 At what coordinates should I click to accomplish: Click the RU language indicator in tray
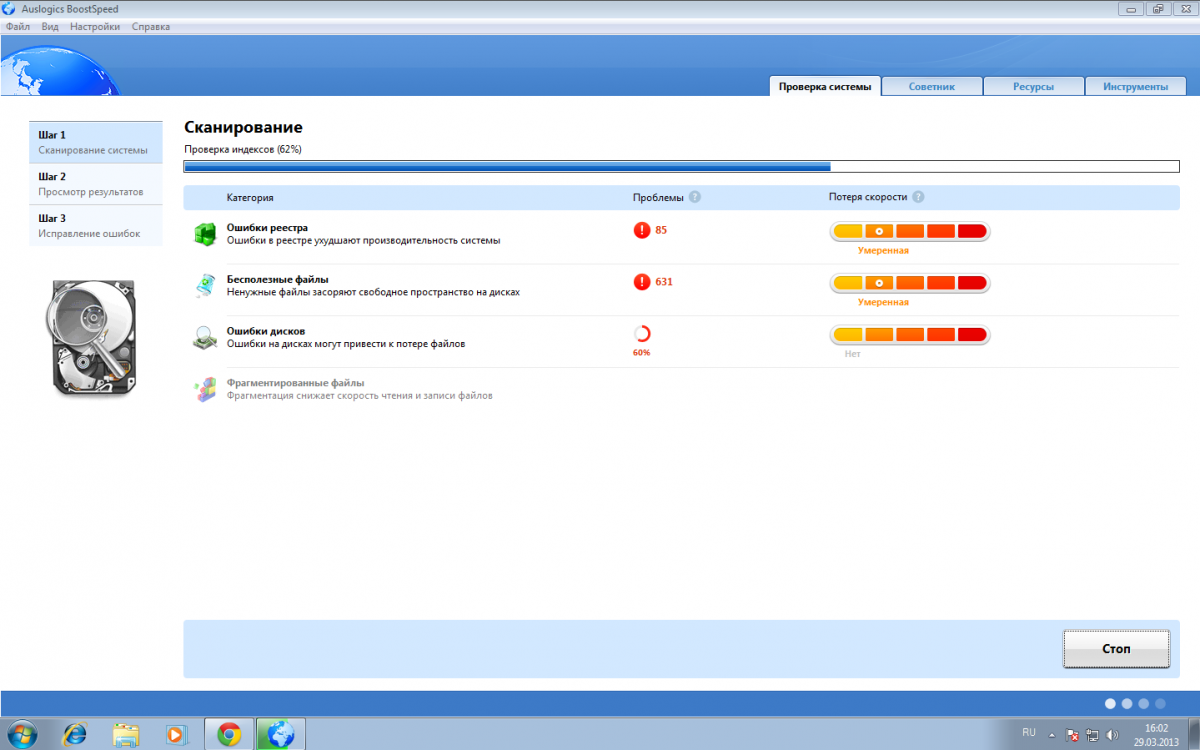coord(1029,733)
